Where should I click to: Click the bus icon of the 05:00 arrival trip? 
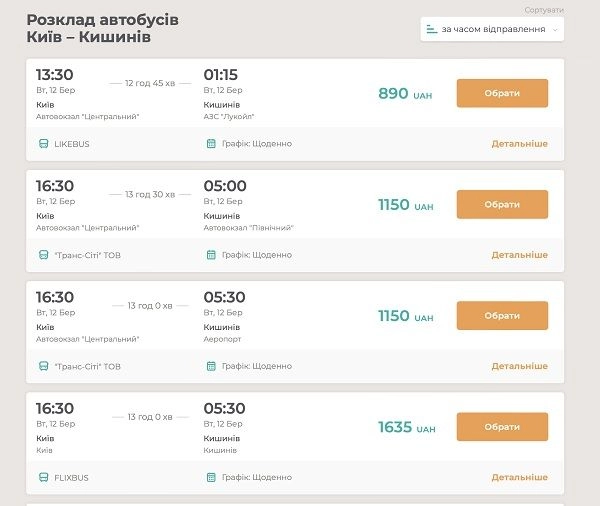click(44, 255)
